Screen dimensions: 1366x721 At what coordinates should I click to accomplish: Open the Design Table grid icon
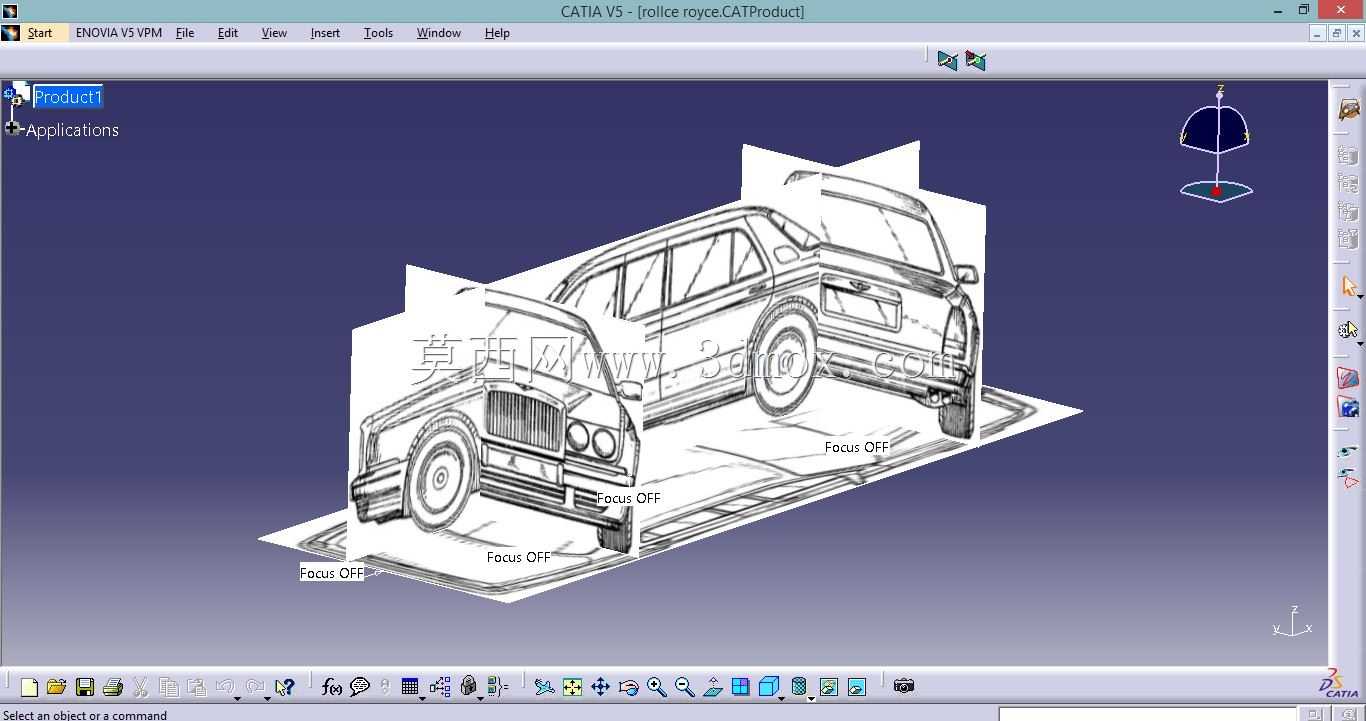pos(409,687)
